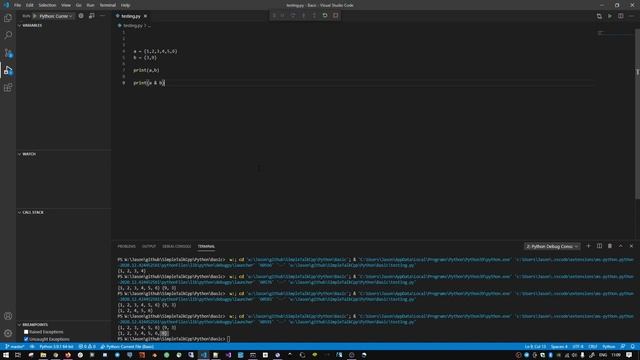
Task: Switch to the Problems panel tab
Action: (127, 246)
